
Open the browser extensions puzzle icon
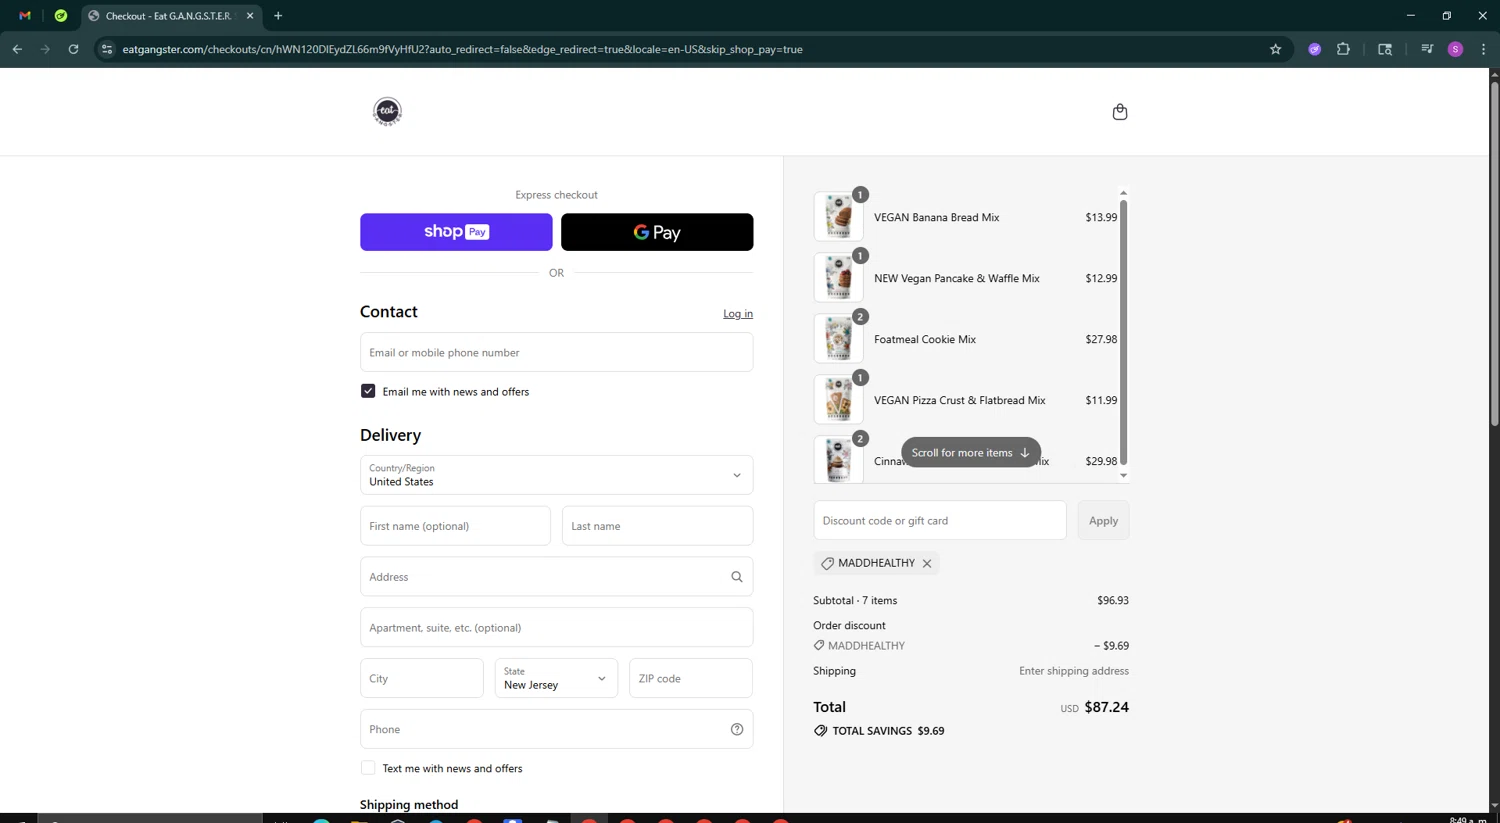1343,49
